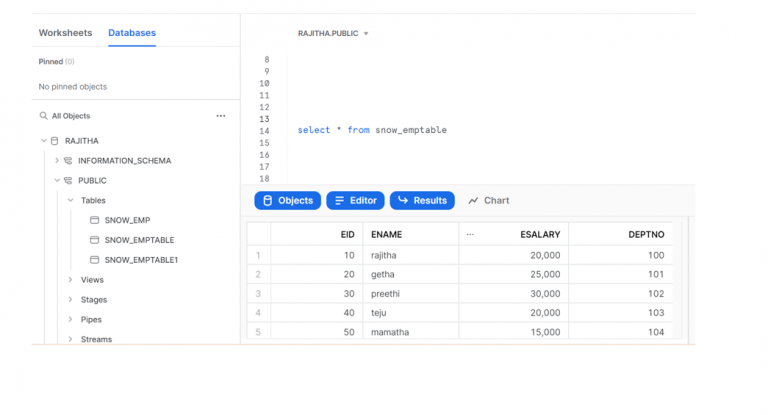The image size is (768, 415).
Task: Select the SNOW_EMPTABLE table in tree
Action: coord(139,240)
